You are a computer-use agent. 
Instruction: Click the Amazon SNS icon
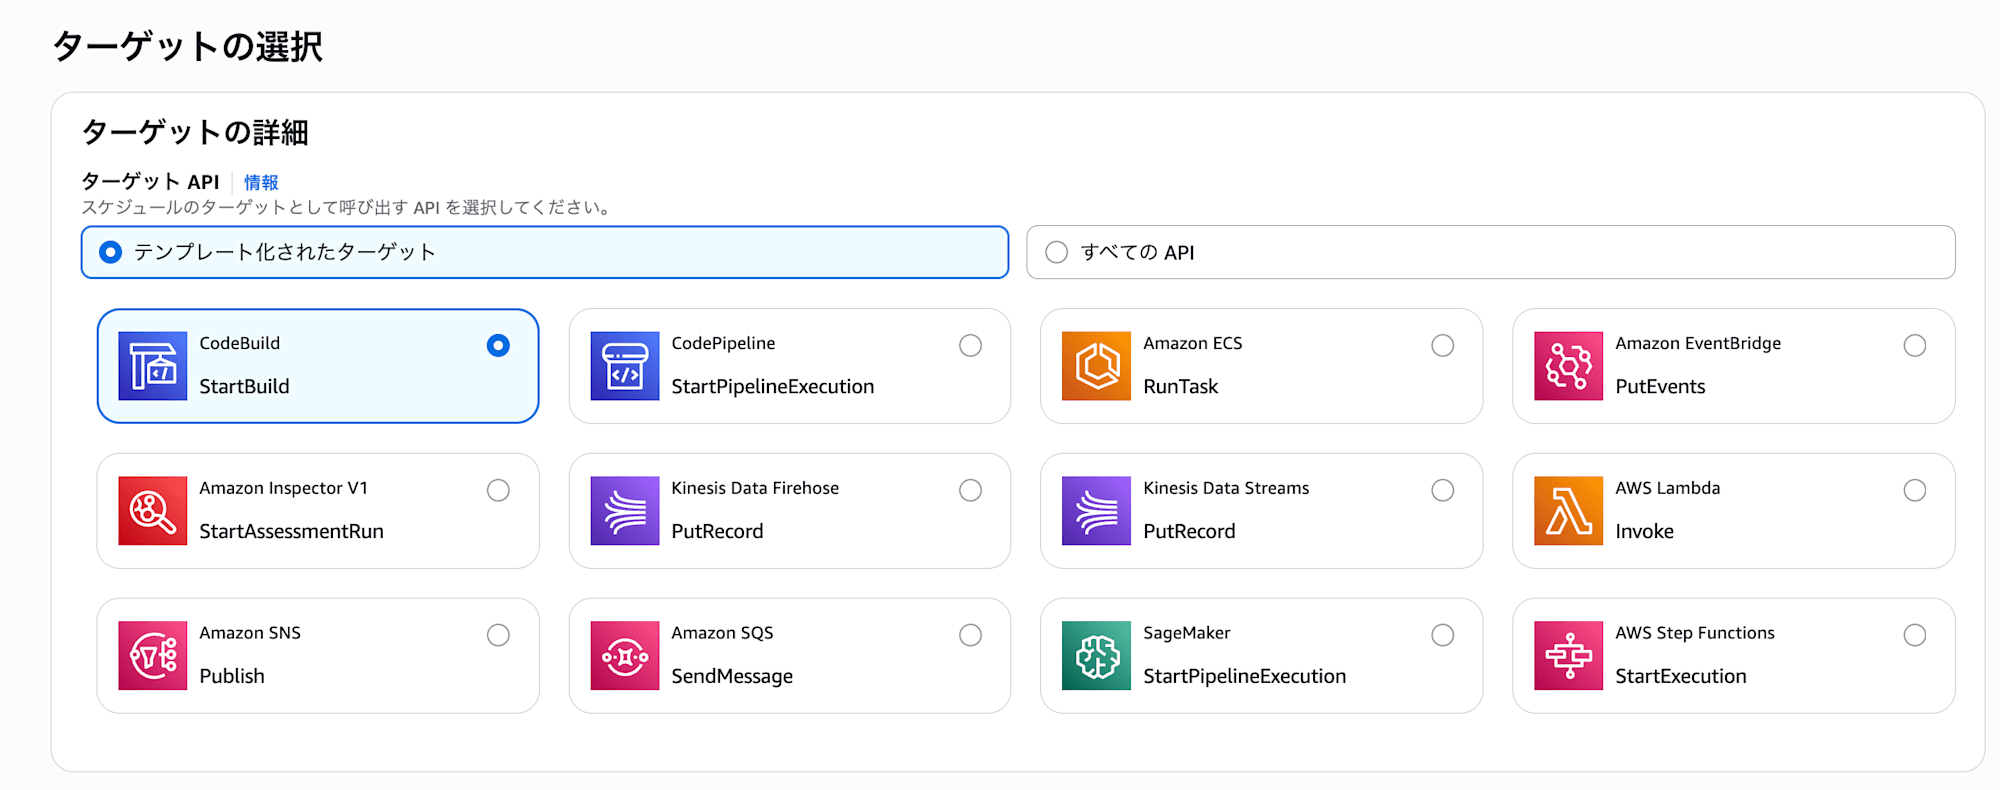tap(153, 656)
